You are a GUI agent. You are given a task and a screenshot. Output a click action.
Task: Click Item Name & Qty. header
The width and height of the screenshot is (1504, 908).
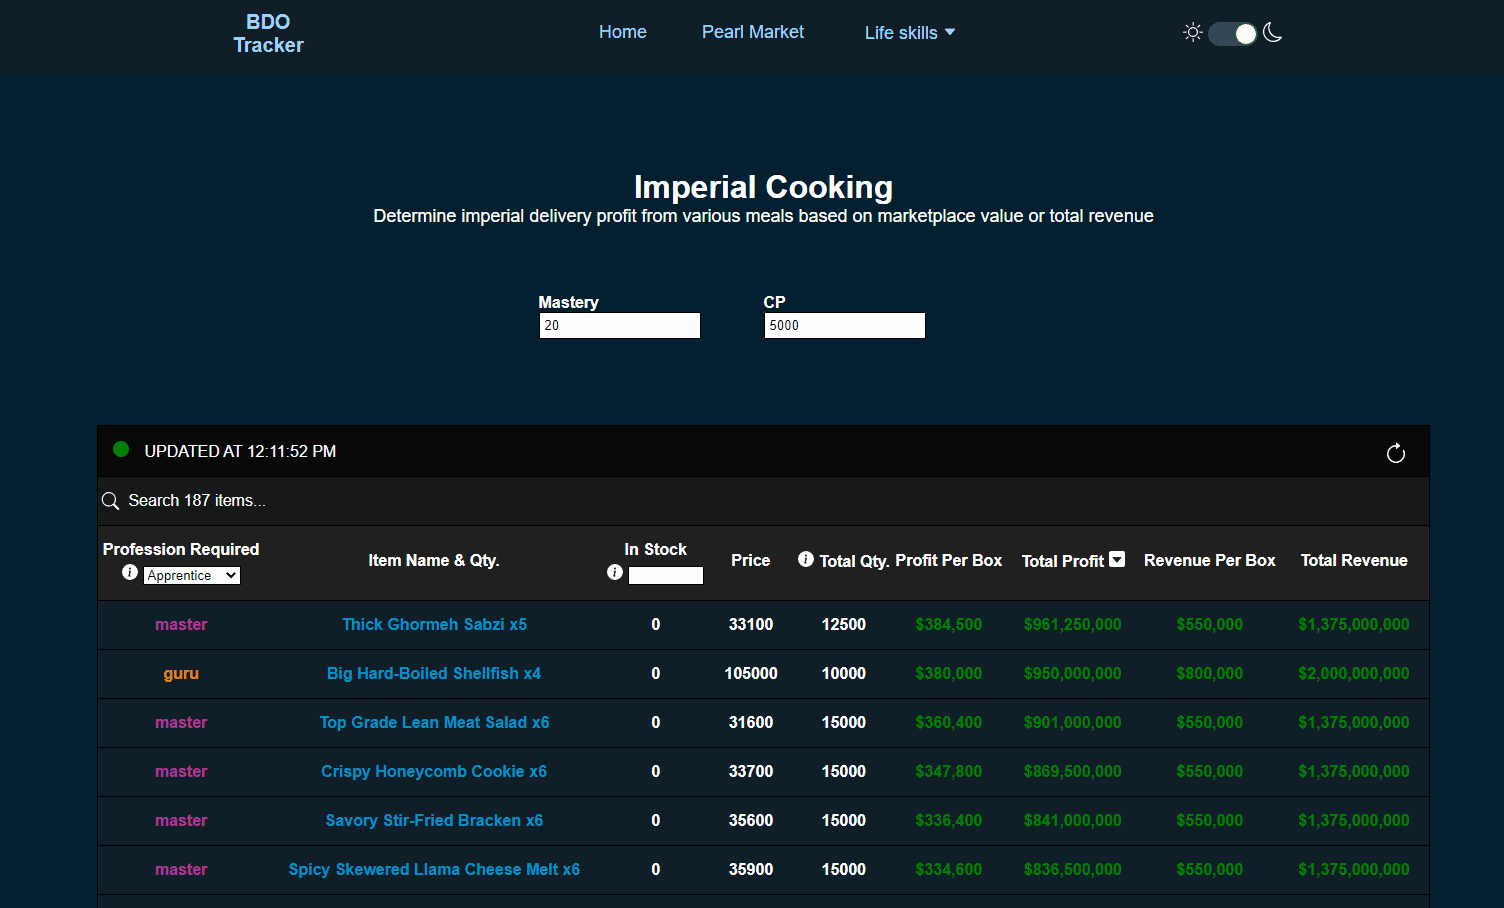point(434,560)
